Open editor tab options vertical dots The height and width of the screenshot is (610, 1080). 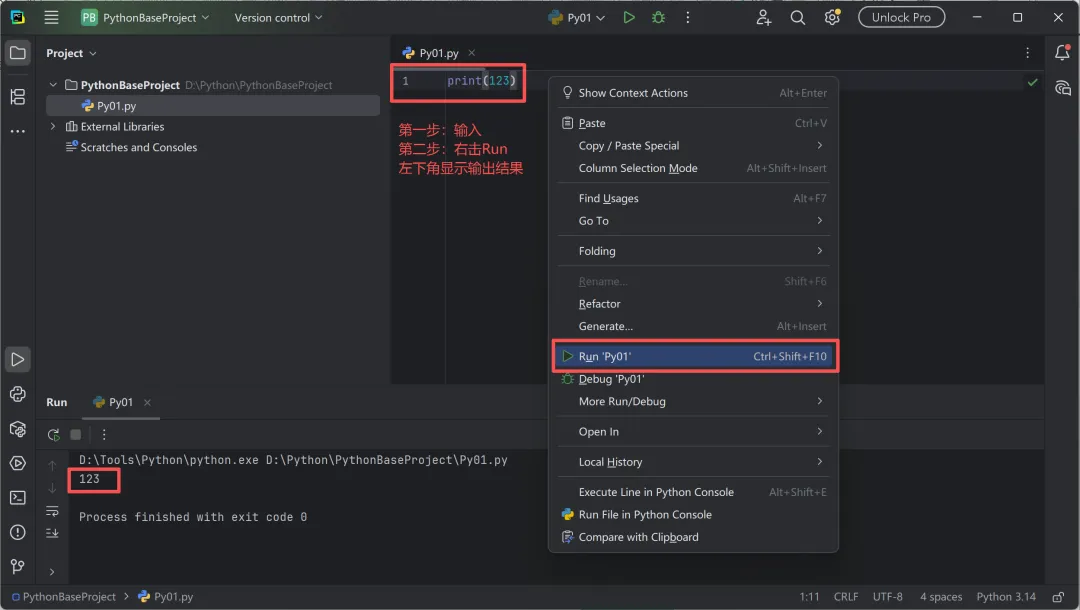1027,53
